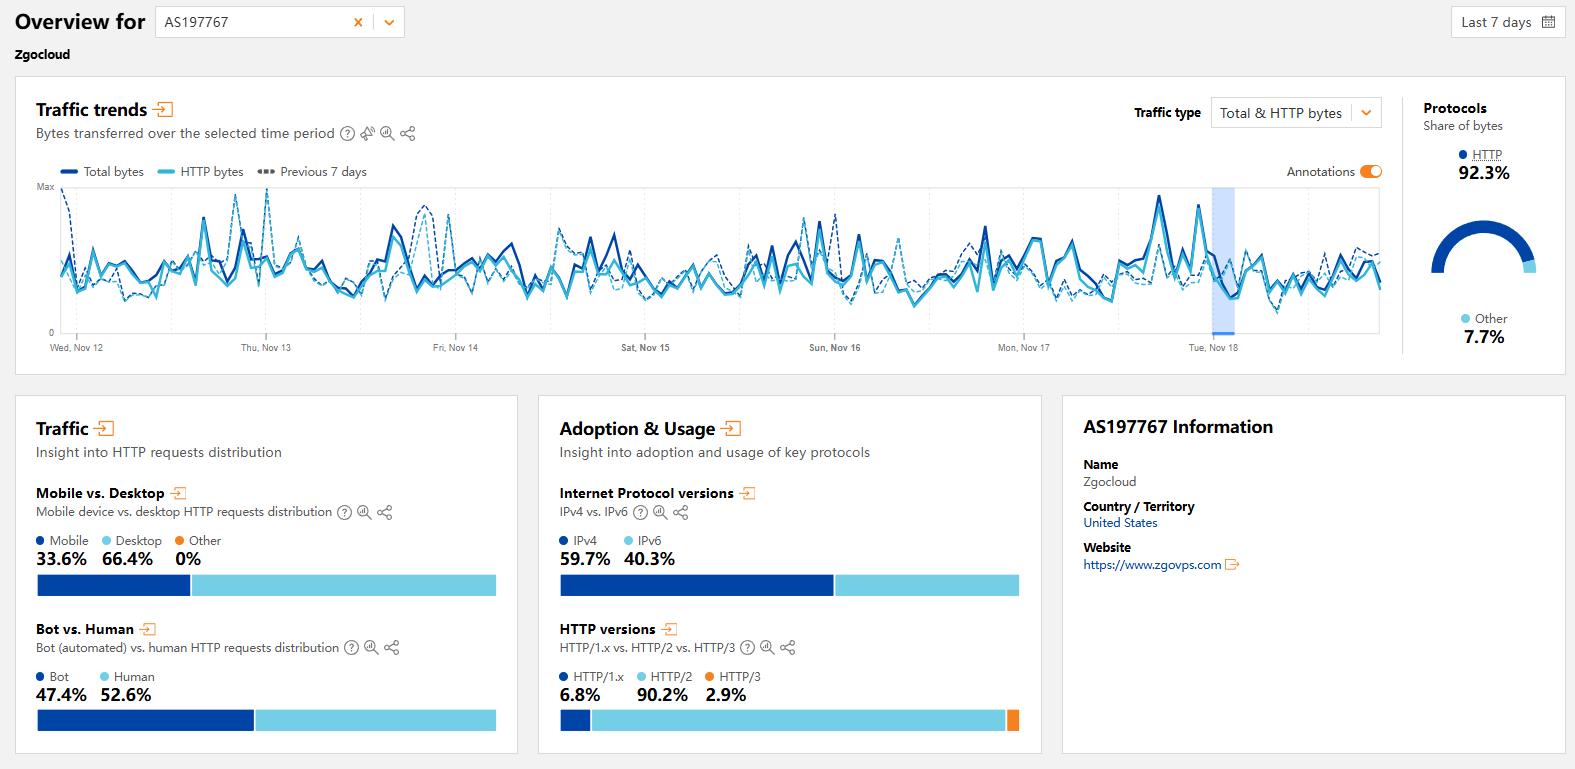Click the Traffic trends megaphone announcements icon
This screenshot has height=769, width=1575.
point(367,134)
